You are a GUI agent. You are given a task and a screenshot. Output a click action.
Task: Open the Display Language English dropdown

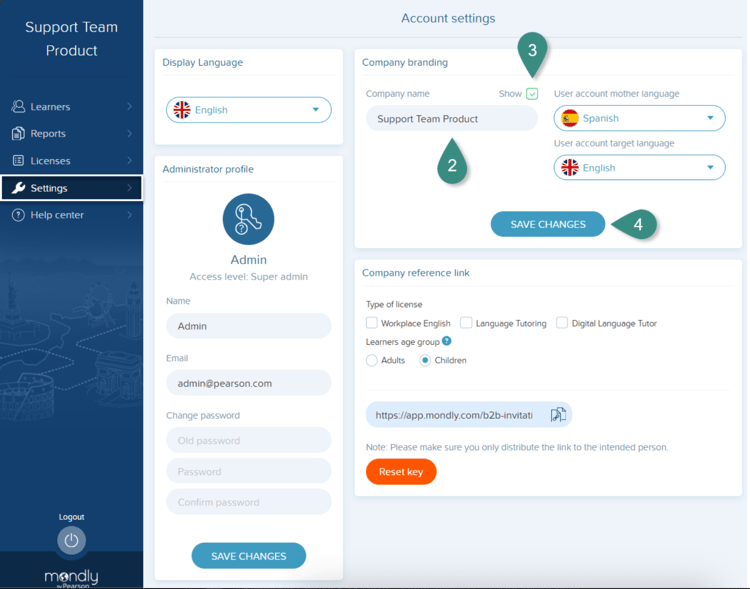pos(248,110)
